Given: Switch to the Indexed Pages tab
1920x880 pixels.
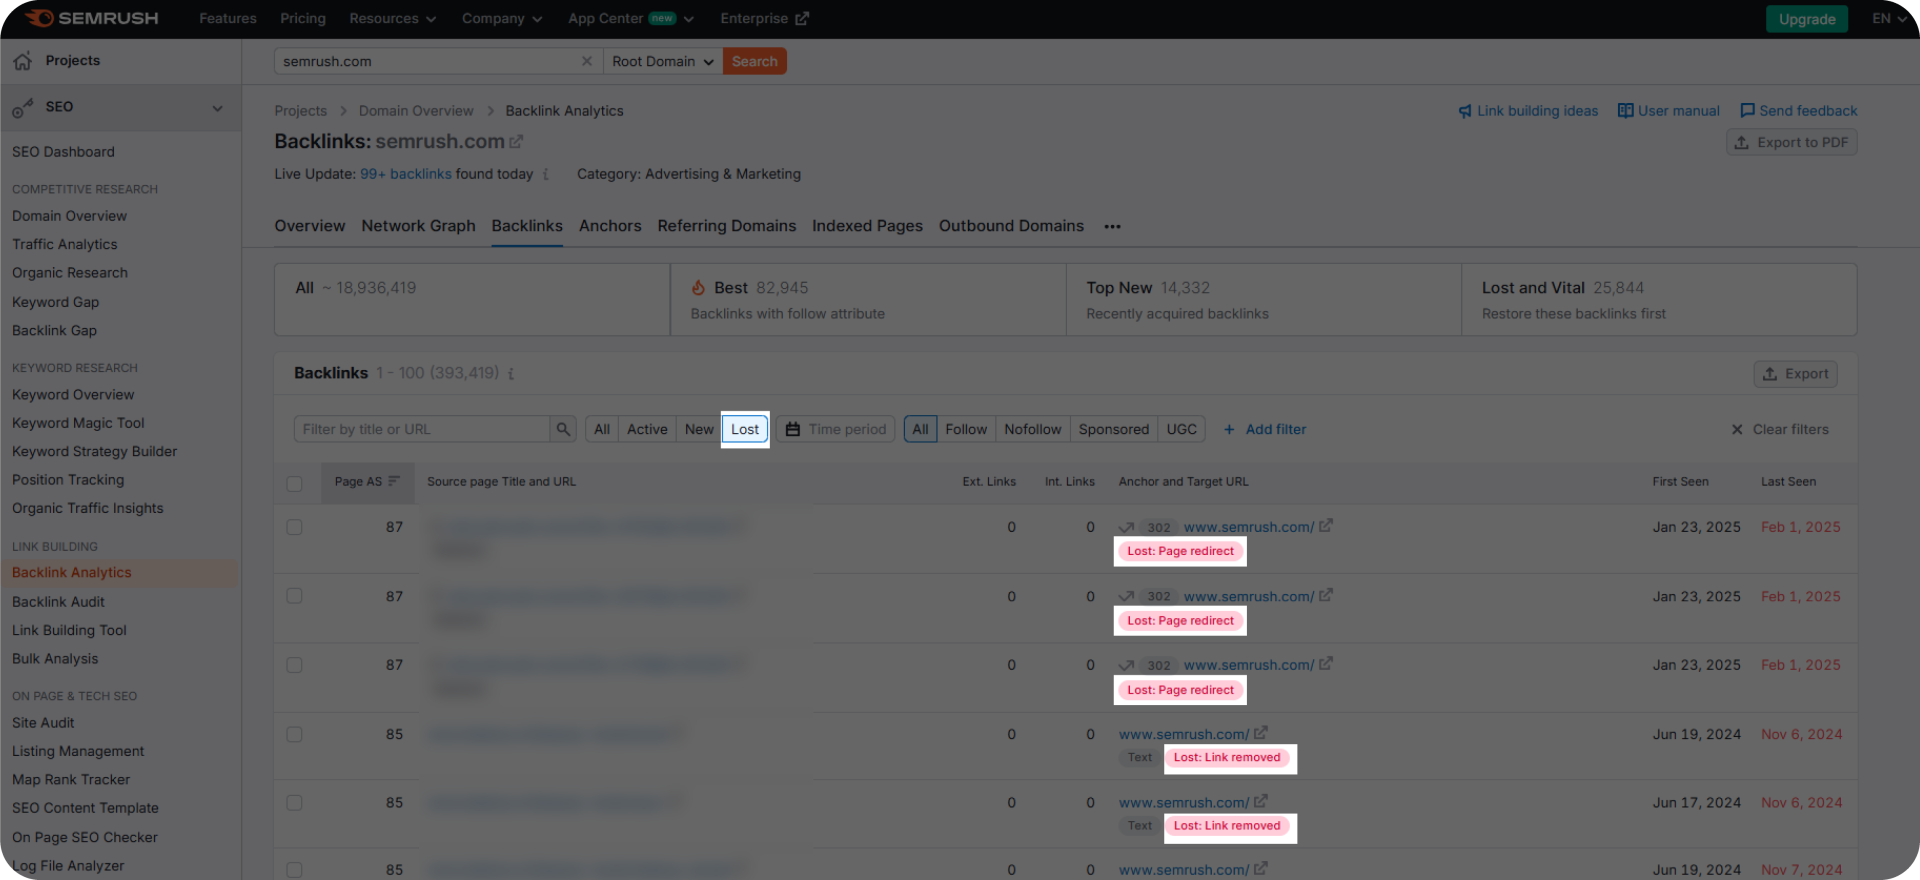Looking at the screenshot, I should point(867,226).
